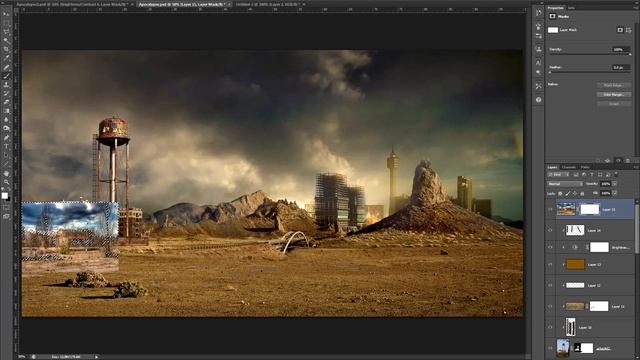640x360 pixels.
Task: Open status bar info arrow menu
Action: pos(96,357)
